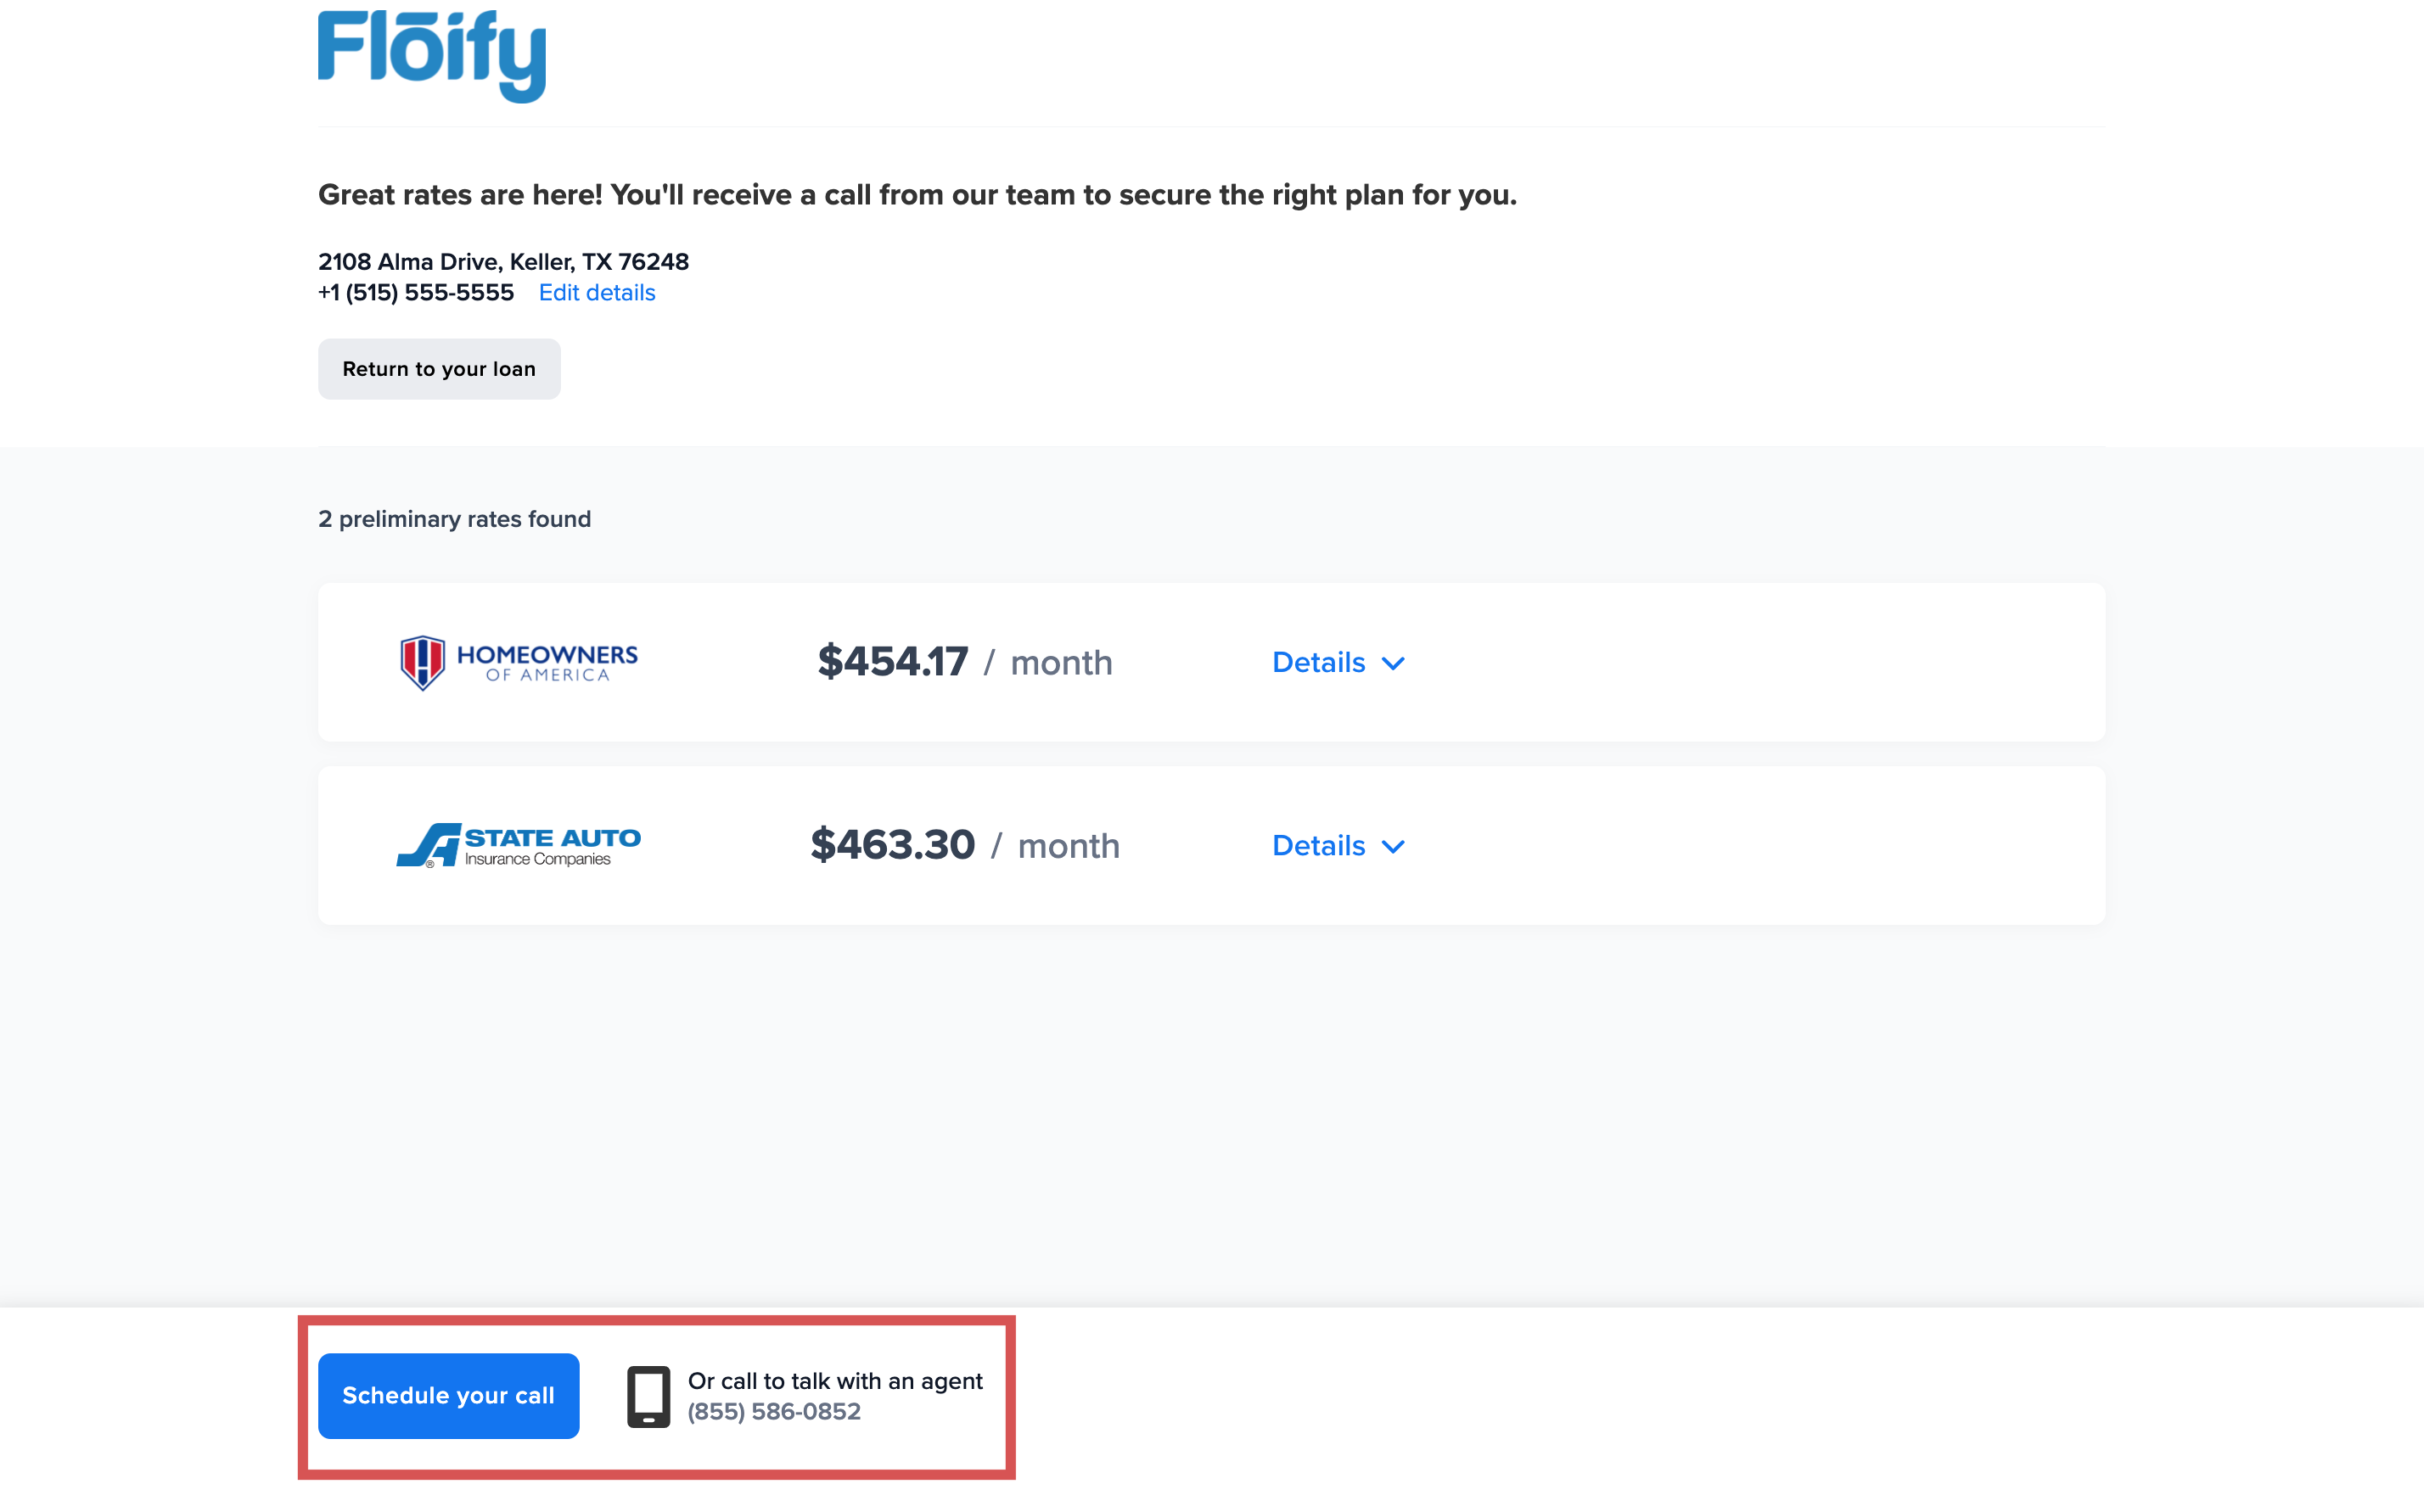Expand Details for the $454.17 rate
This screenshot has height=1512, width=2424.
click(1319, 662)
